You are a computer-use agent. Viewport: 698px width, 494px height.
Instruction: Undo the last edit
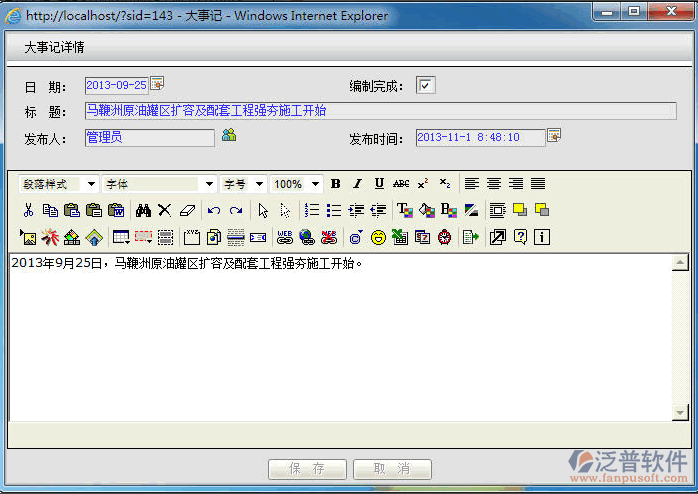[x=214, y=210]
